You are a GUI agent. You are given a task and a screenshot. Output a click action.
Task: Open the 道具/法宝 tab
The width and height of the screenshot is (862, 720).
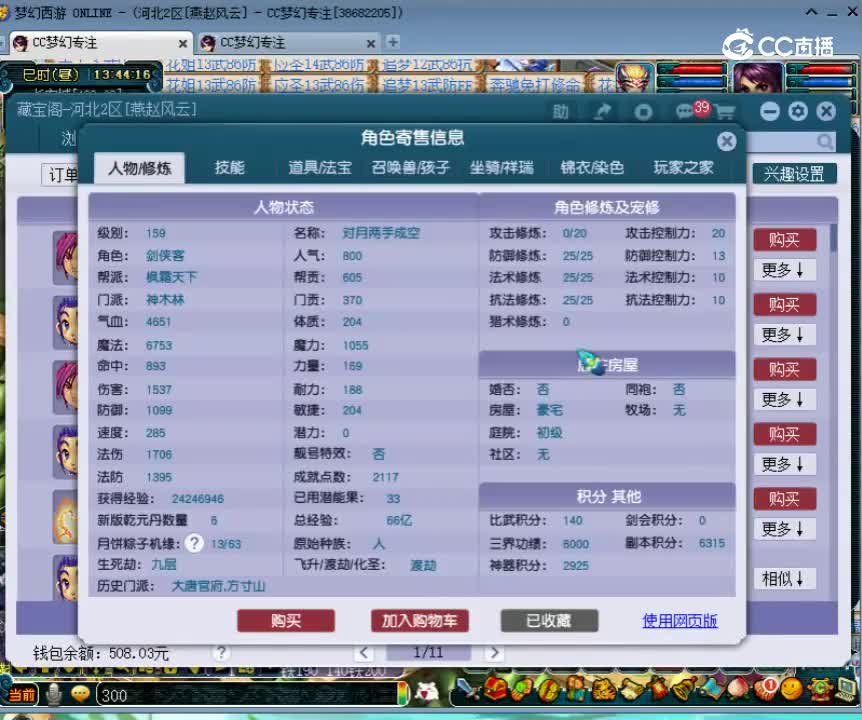click(x=320, y=168)
